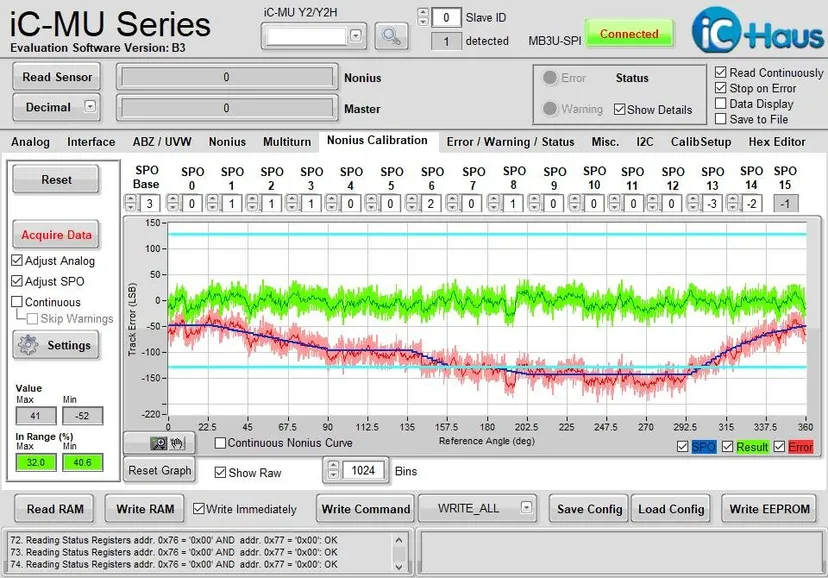This screenshot has height=578, width=828.
Task: Click the Read Sensor button
Action: point(57,77)
